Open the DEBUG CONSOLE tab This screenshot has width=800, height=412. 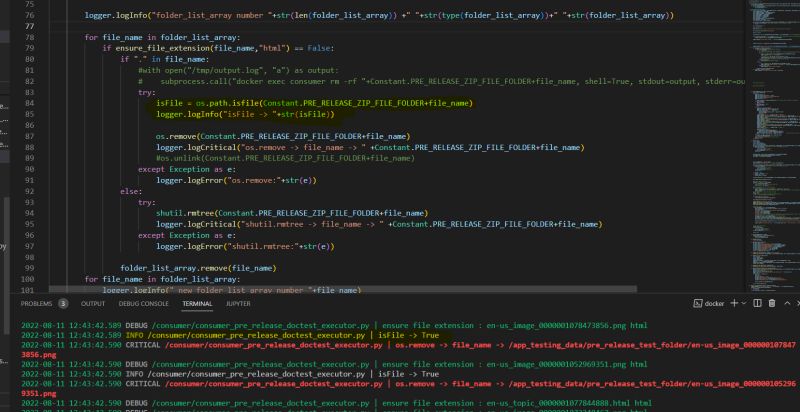pyautogui.click(x=143, y=303)
